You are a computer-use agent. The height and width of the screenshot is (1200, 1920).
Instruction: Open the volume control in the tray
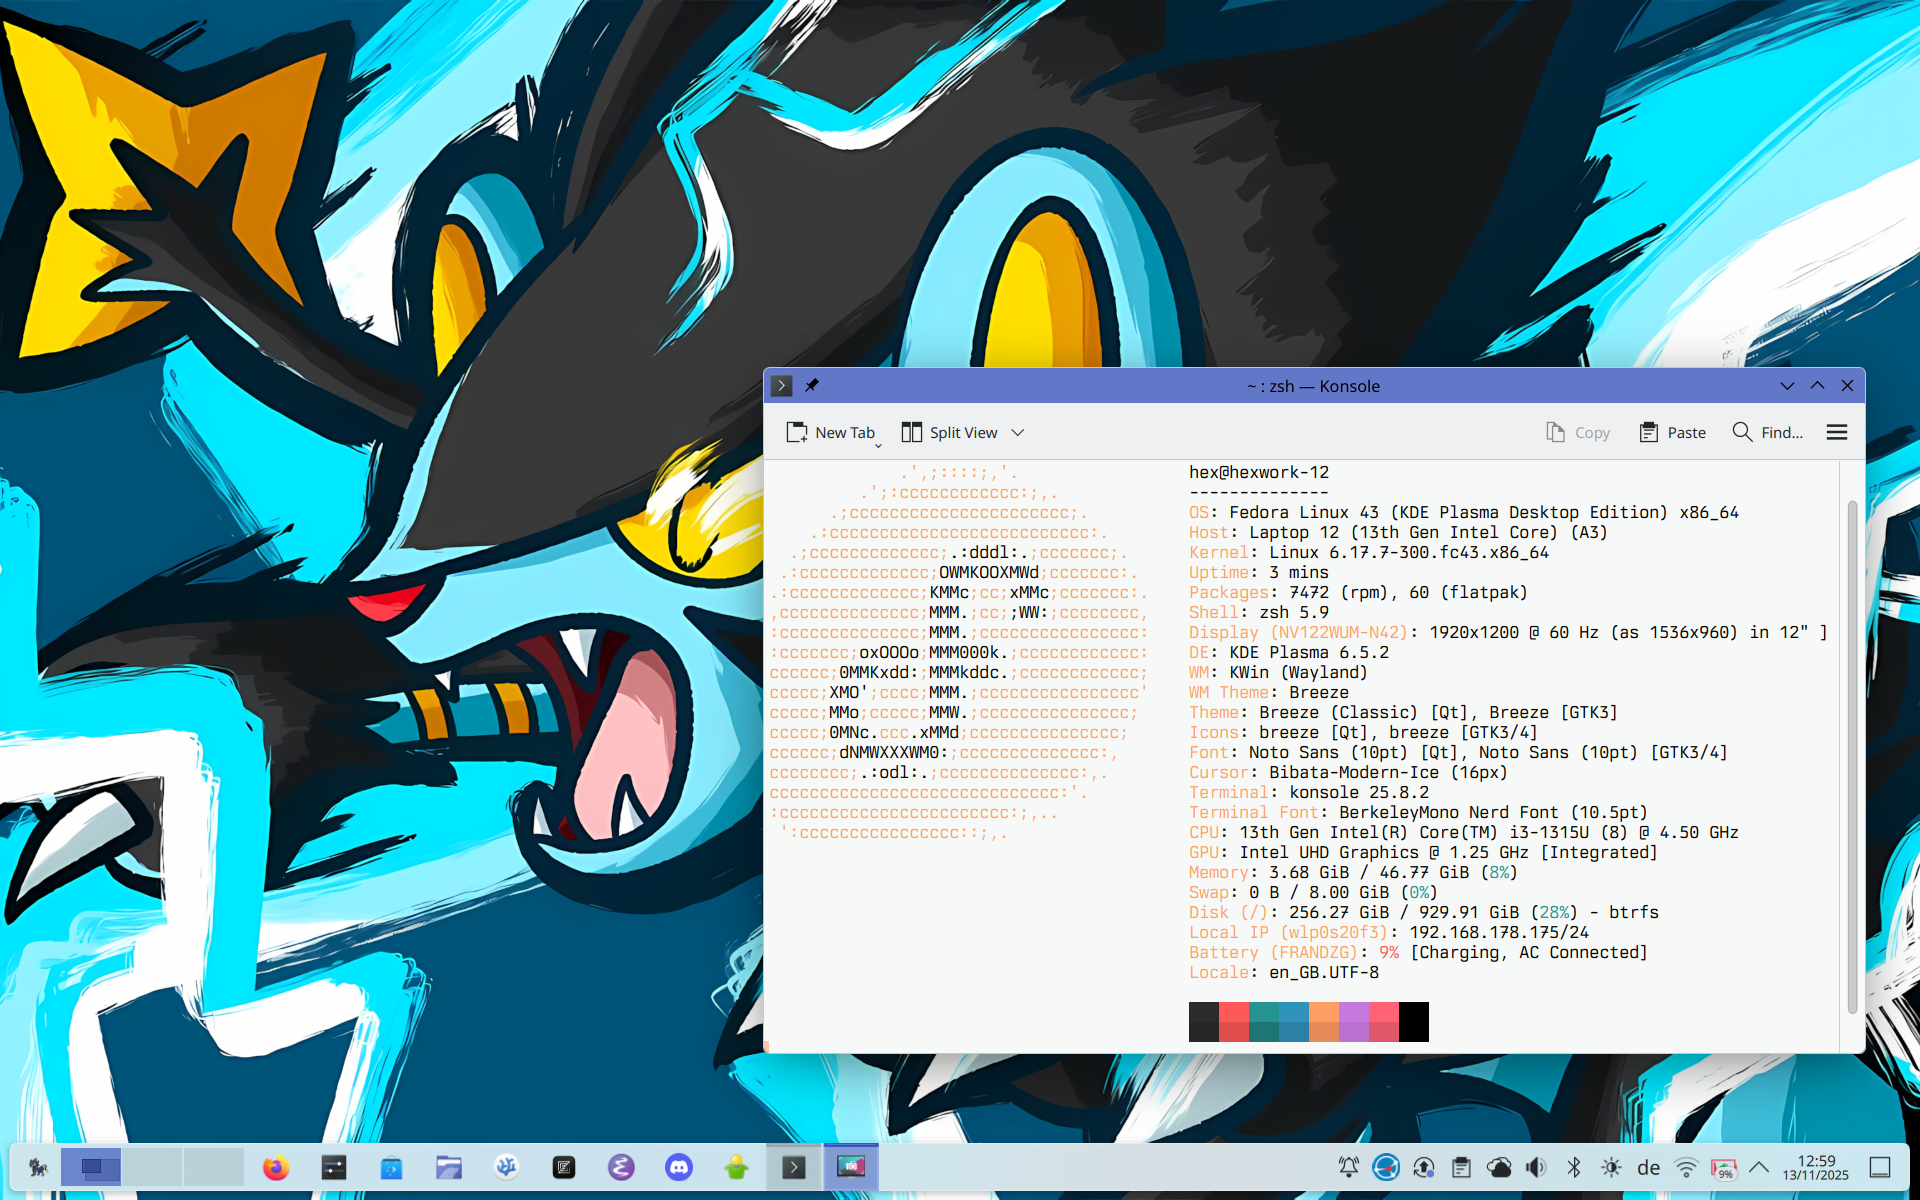click(x=1537, y=1167)
